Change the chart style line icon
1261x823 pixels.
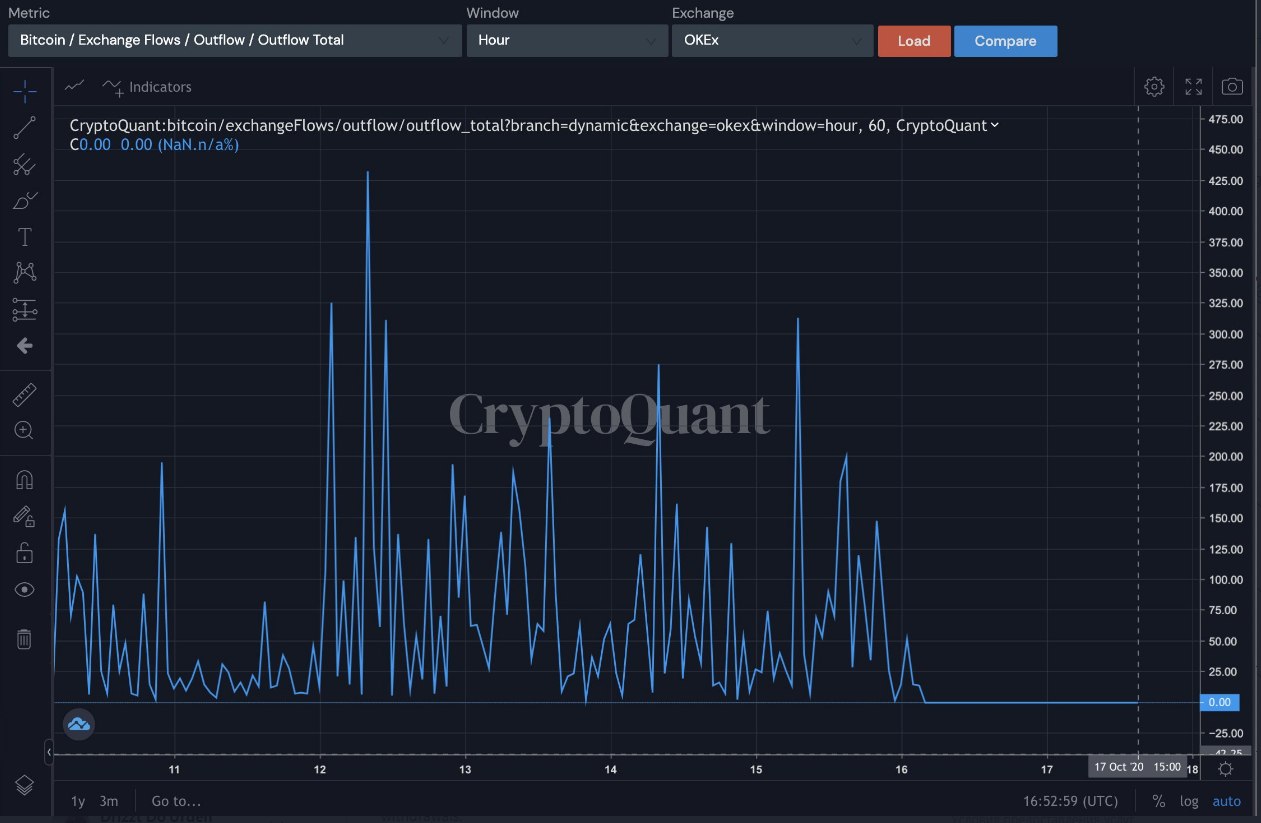(x=75, y=87)
